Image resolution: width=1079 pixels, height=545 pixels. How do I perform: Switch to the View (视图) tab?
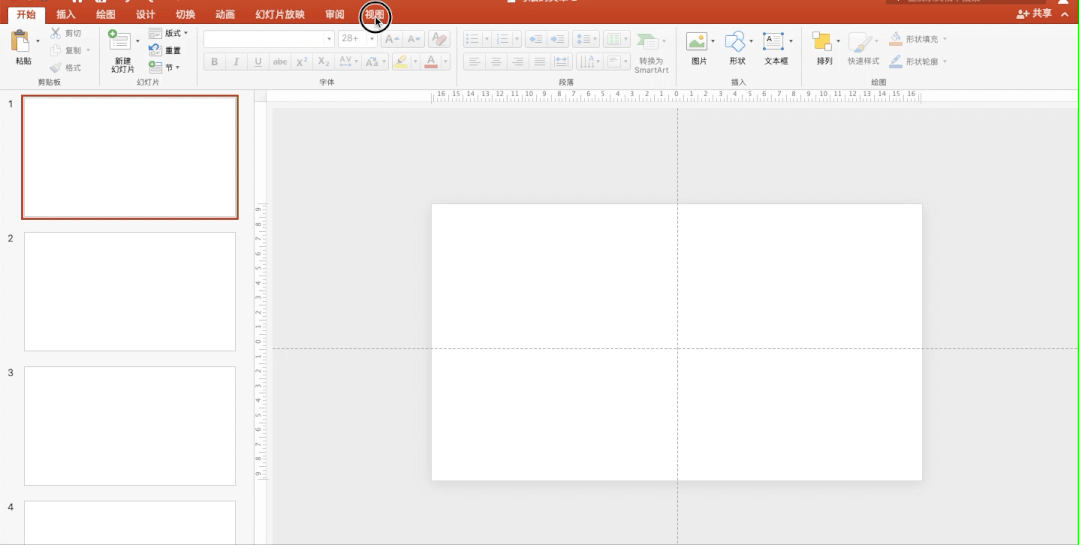pos(374,15)
